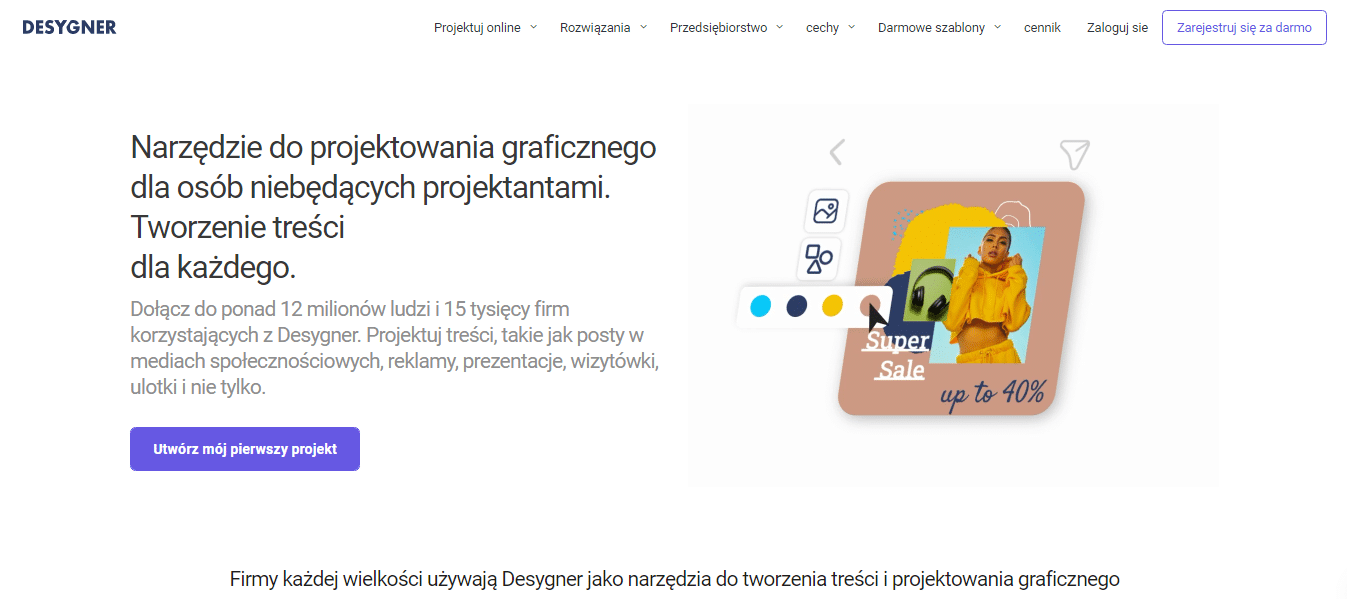
Task: Click the shapes icon in illustration
Action: (819, 259)
